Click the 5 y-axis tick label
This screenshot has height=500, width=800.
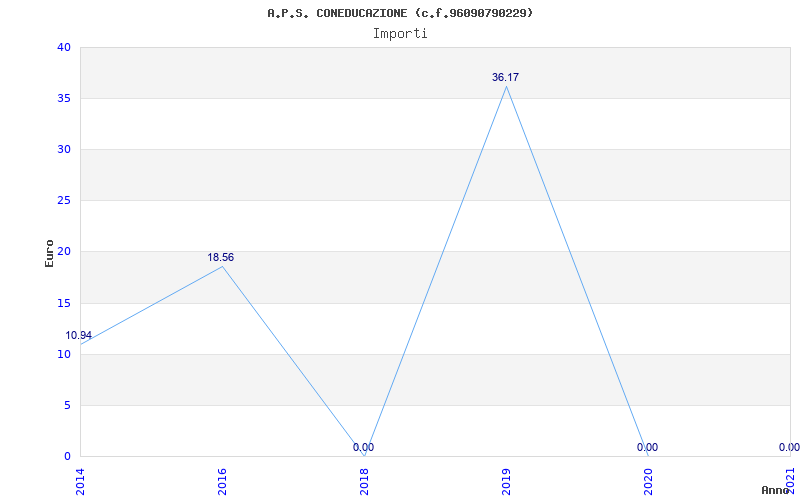click(67, 406)
